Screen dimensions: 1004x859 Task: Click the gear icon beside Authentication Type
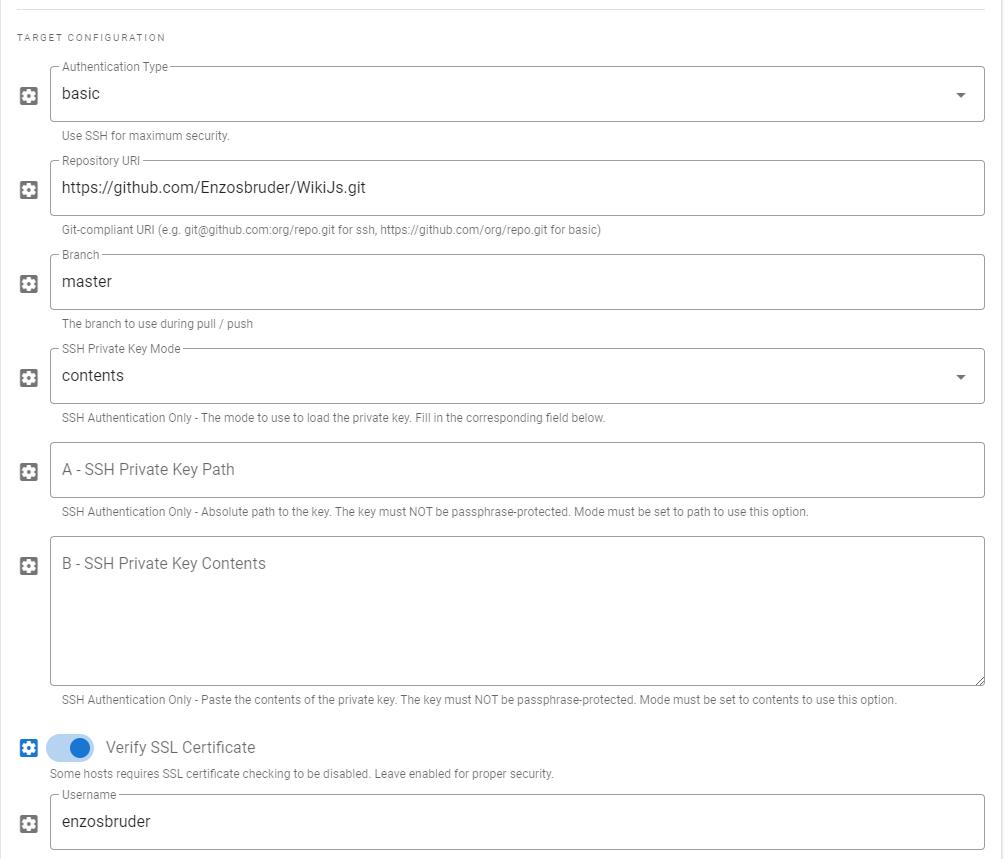(x=28, y=94)
